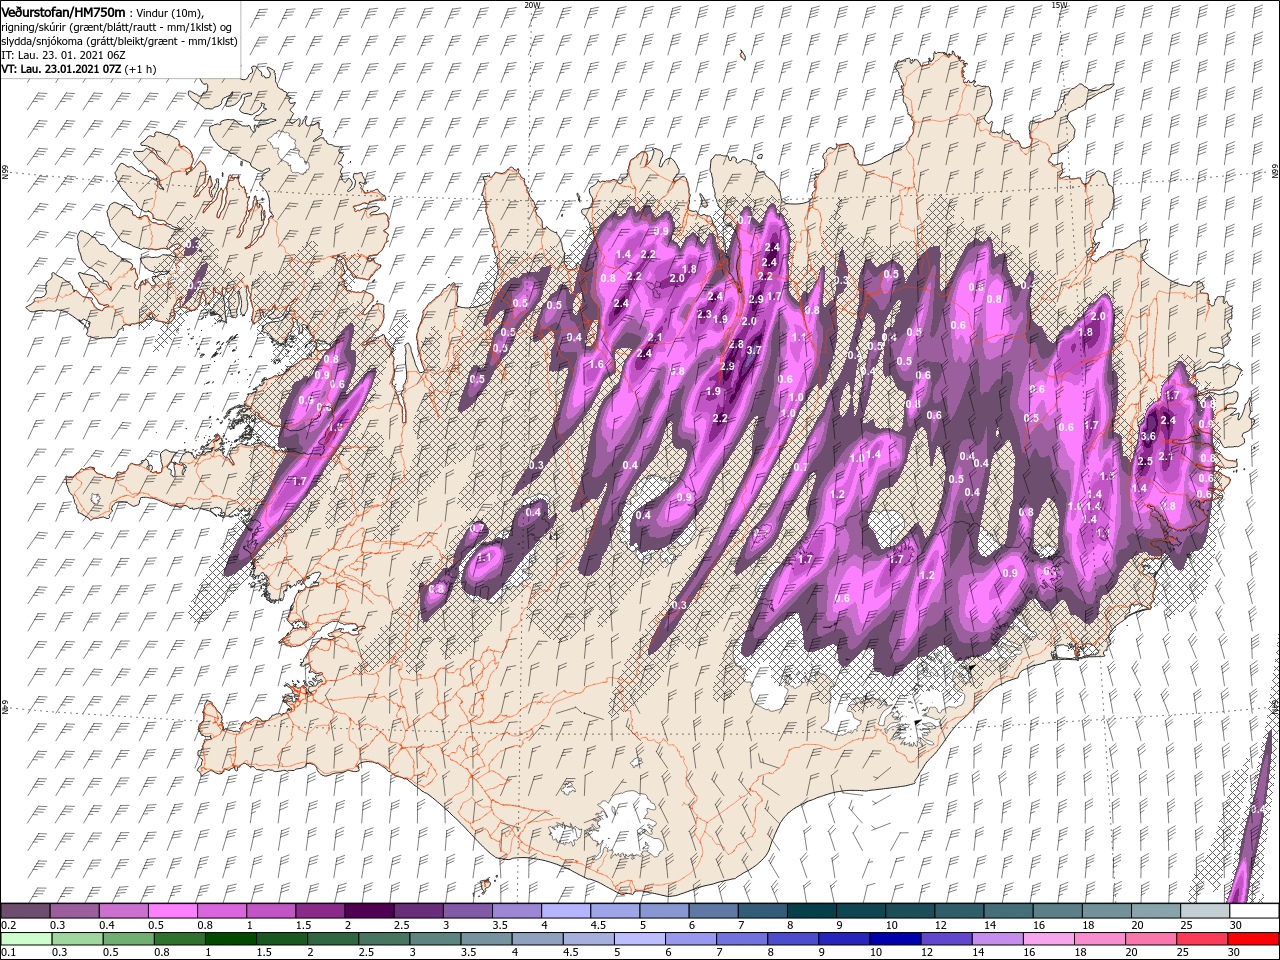Select darkest purple snow swatch labeled 2
1280x960 pixels.
(x=368, y=911)
